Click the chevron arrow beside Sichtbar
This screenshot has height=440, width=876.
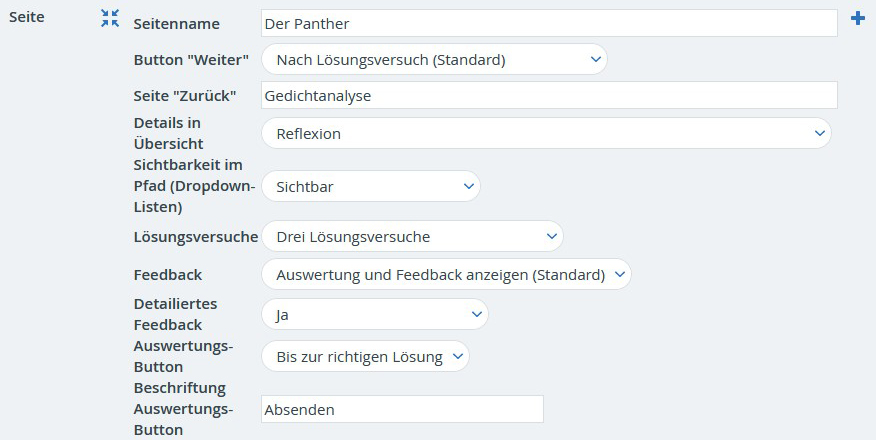point(469,186)
